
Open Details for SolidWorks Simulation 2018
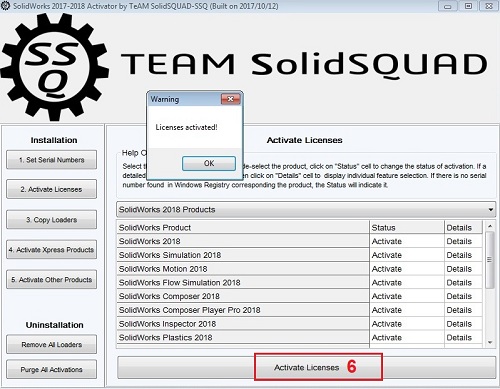pos(463,255)
